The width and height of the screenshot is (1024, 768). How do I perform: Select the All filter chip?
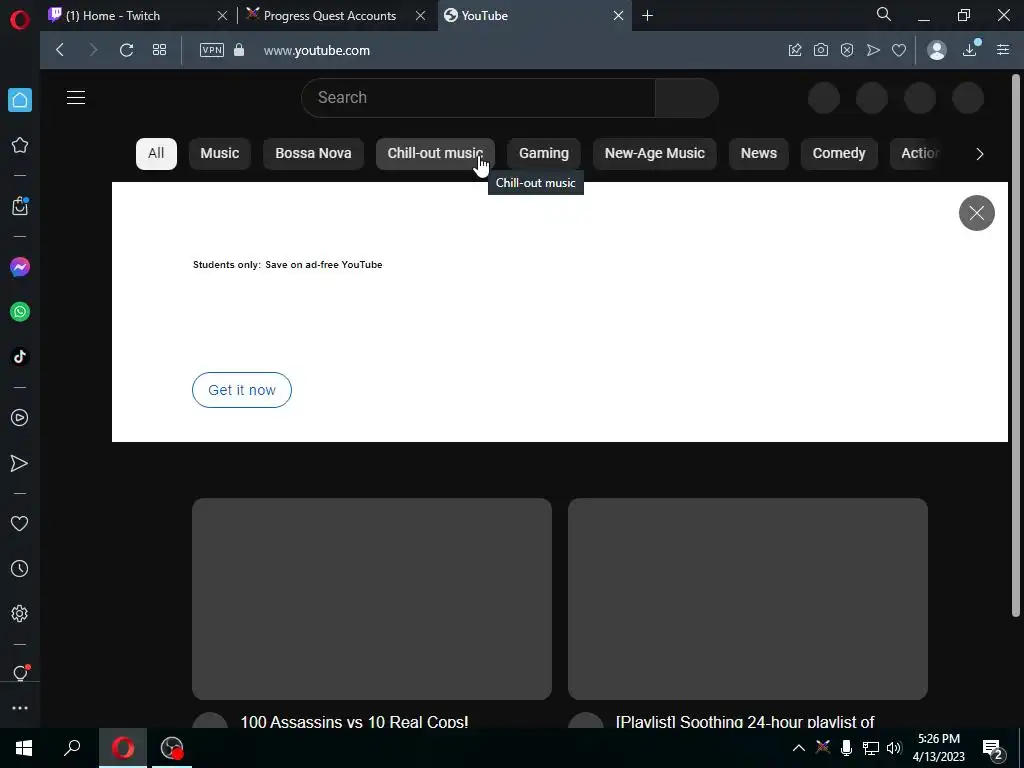156,153
